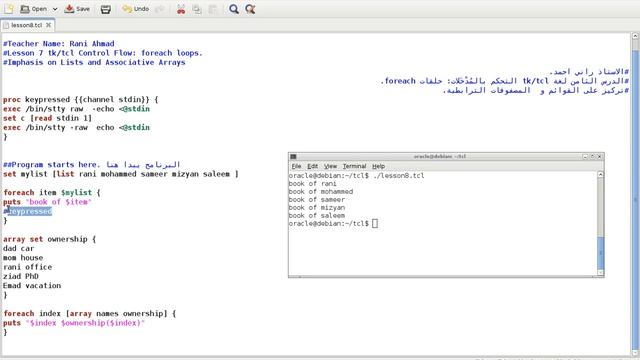640x360 pixels.
Task: Switch to the lesson8.tcl tab
Action: pyautogui.click(x=26, y=25)
